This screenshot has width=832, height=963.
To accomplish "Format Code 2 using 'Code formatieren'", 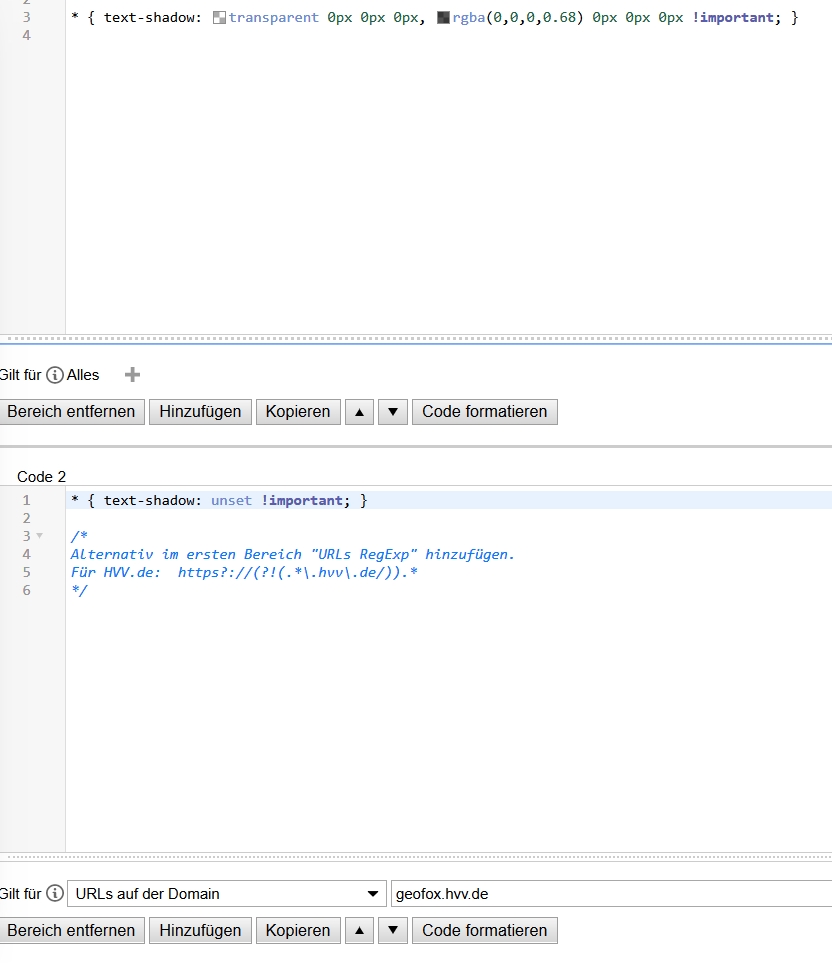I will [484, 931].
